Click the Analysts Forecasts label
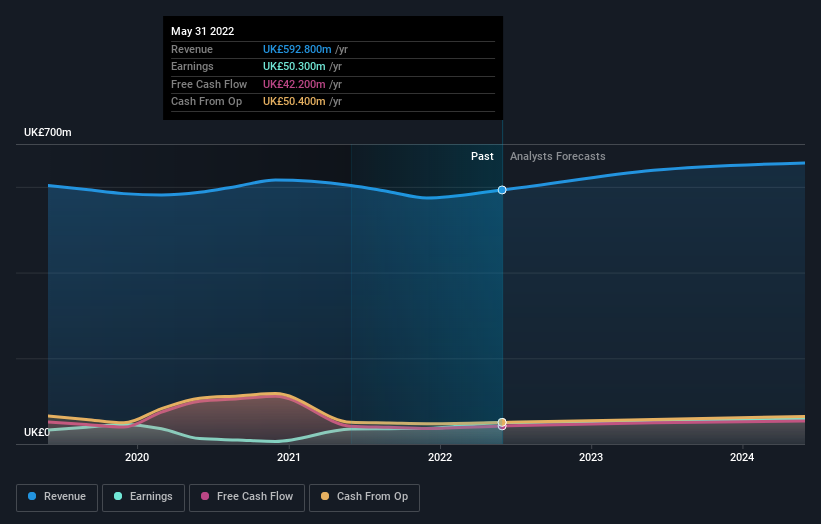This screenshot has height=524, width=821. (x=558, y=156)
